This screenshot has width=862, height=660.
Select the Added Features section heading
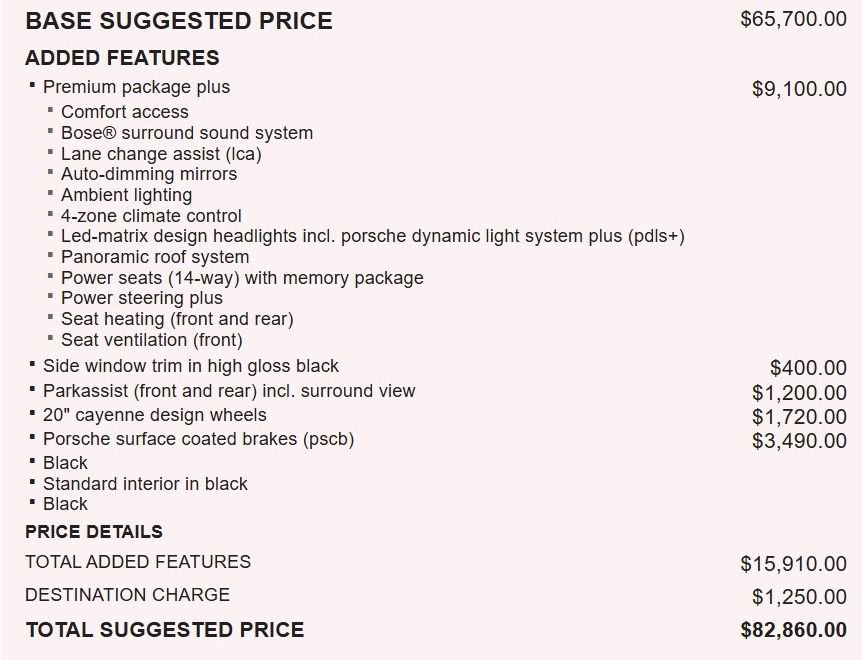pyautogui.click(x=122, y=58)
